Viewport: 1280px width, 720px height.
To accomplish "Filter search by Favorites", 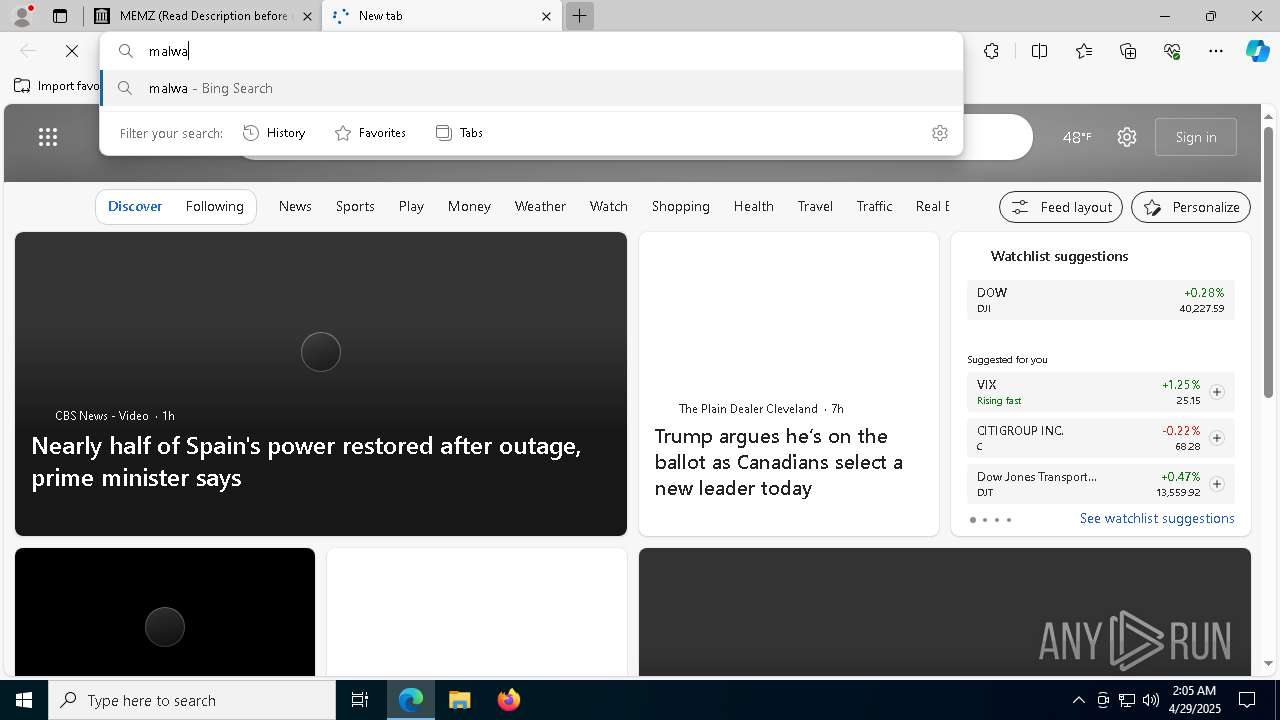I will [370, 133].
